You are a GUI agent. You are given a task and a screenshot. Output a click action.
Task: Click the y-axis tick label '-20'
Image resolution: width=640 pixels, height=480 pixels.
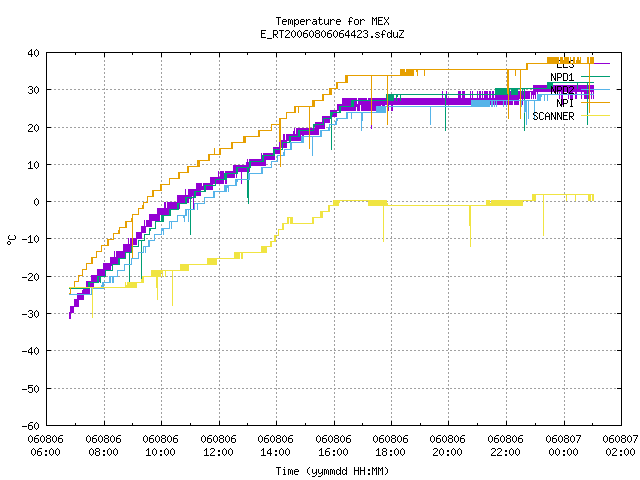[x=31, y=277]
